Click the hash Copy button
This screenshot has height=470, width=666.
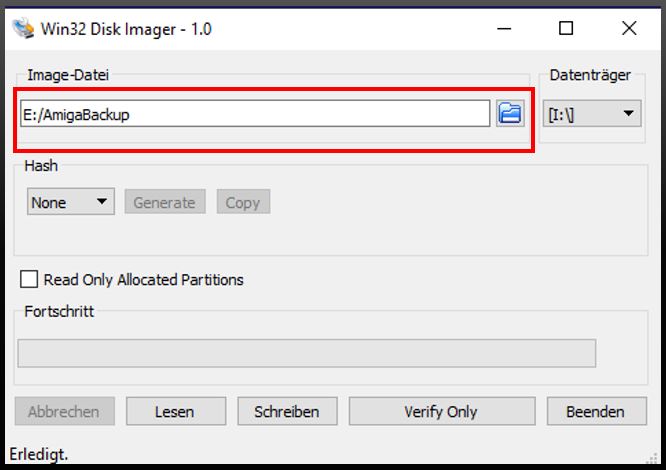pos(243,202)
